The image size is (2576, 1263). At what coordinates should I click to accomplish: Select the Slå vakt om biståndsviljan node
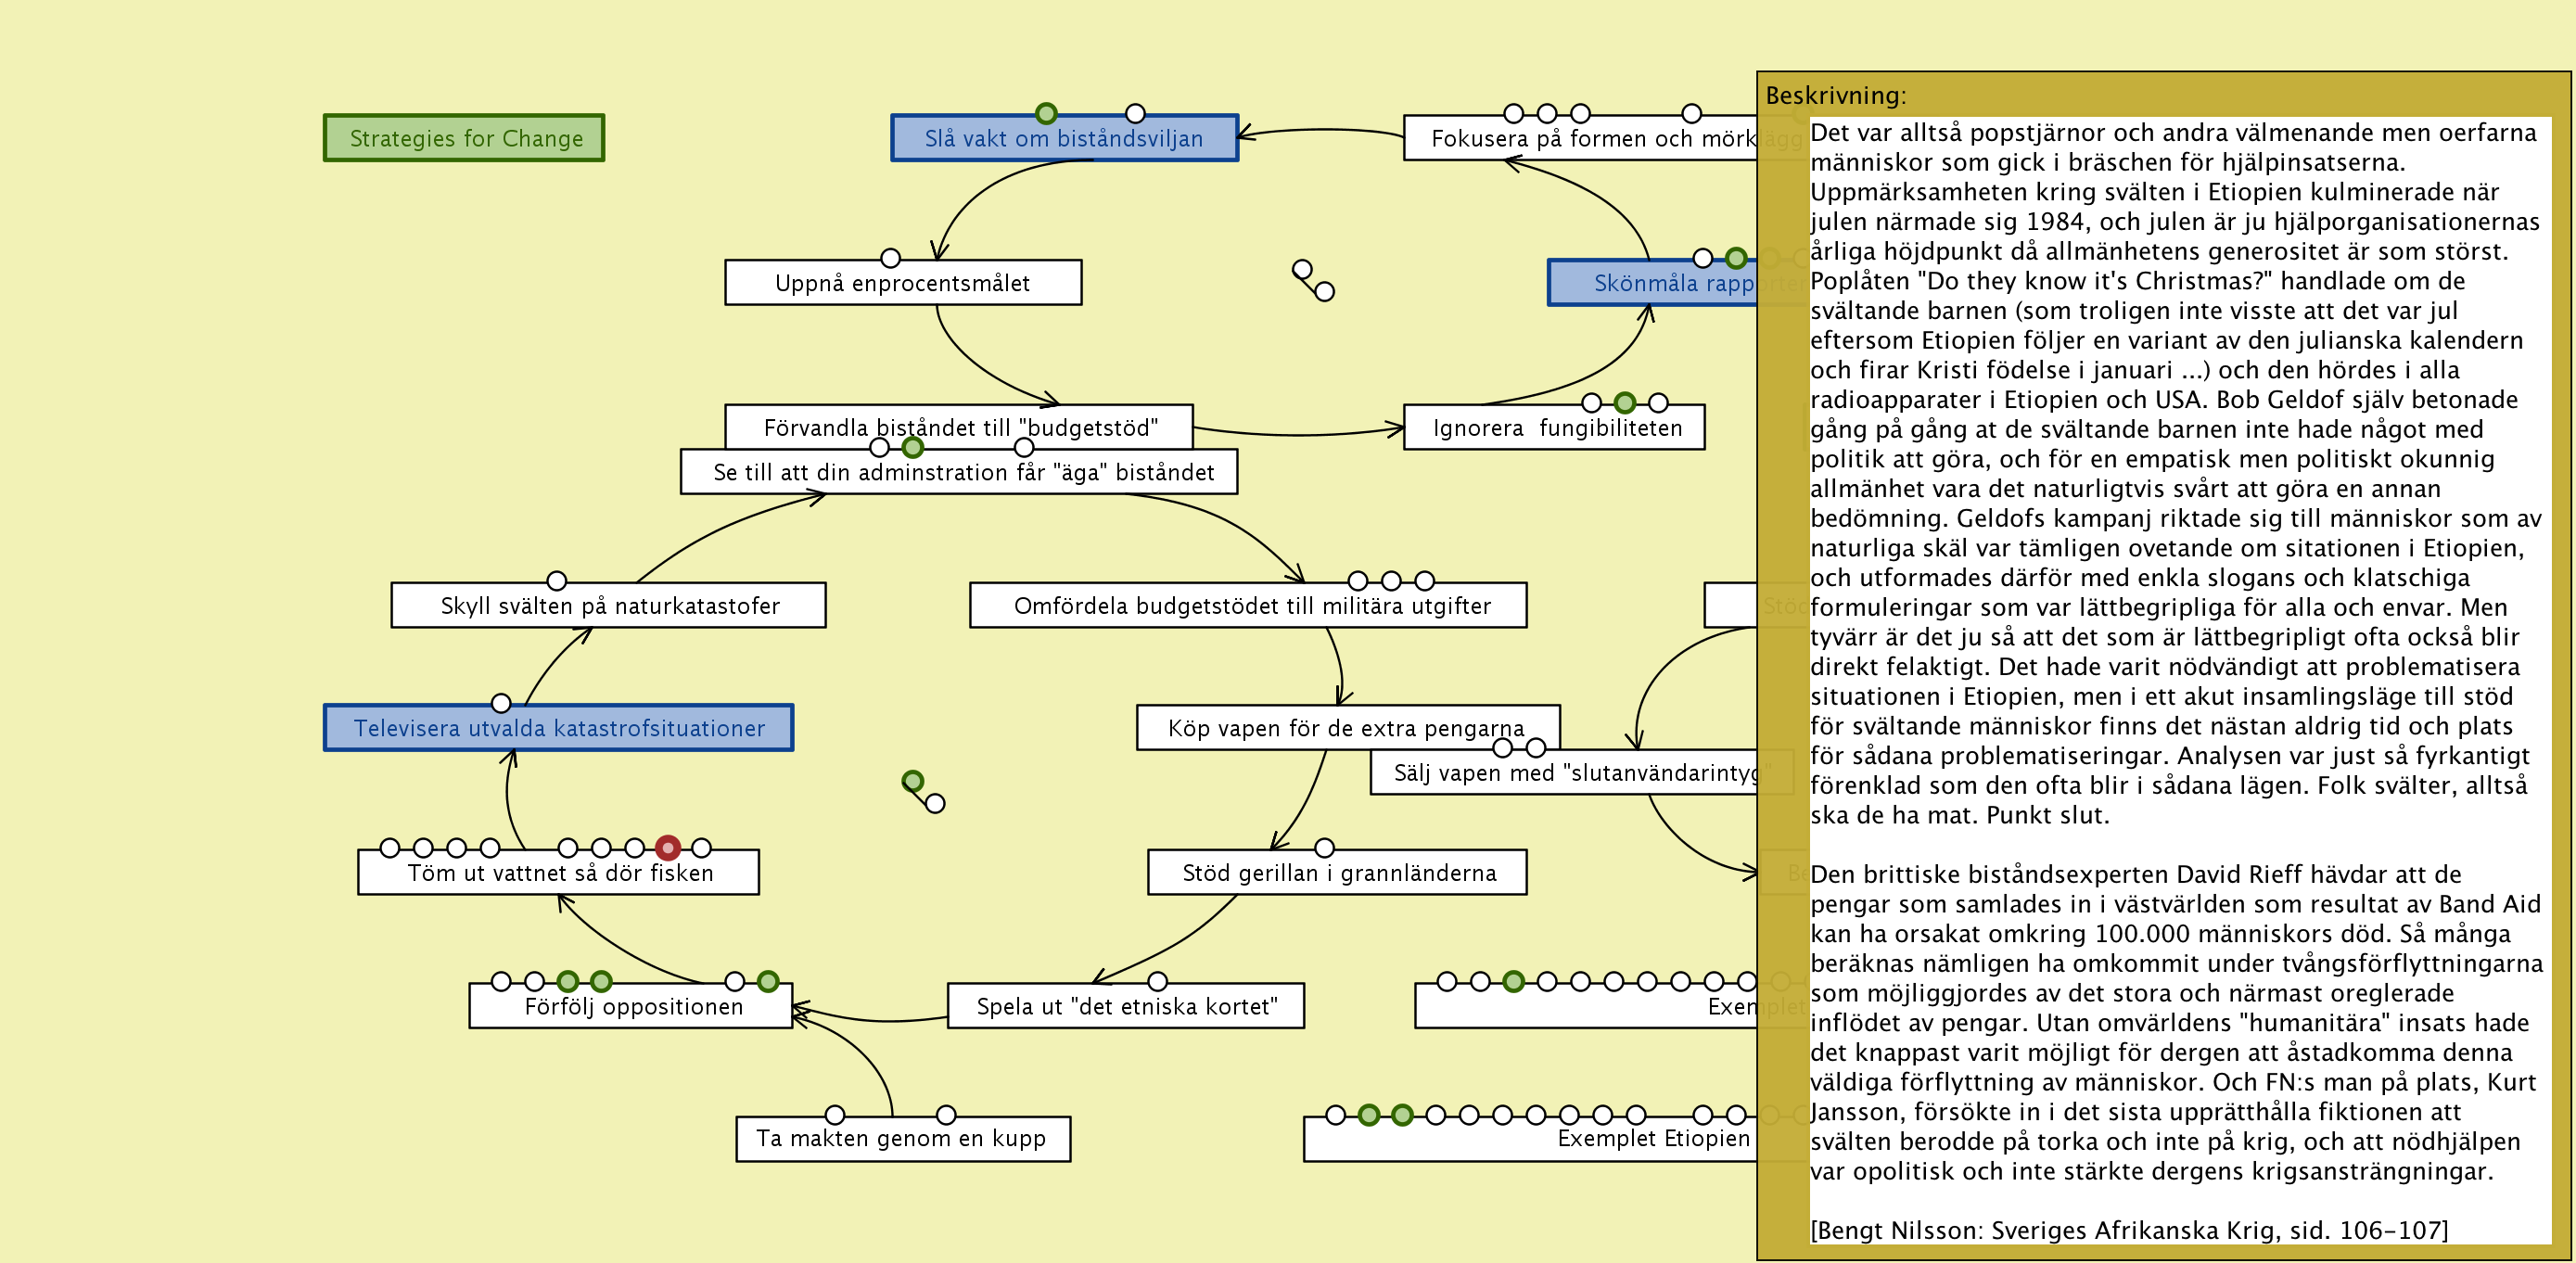click(1064, 140)
